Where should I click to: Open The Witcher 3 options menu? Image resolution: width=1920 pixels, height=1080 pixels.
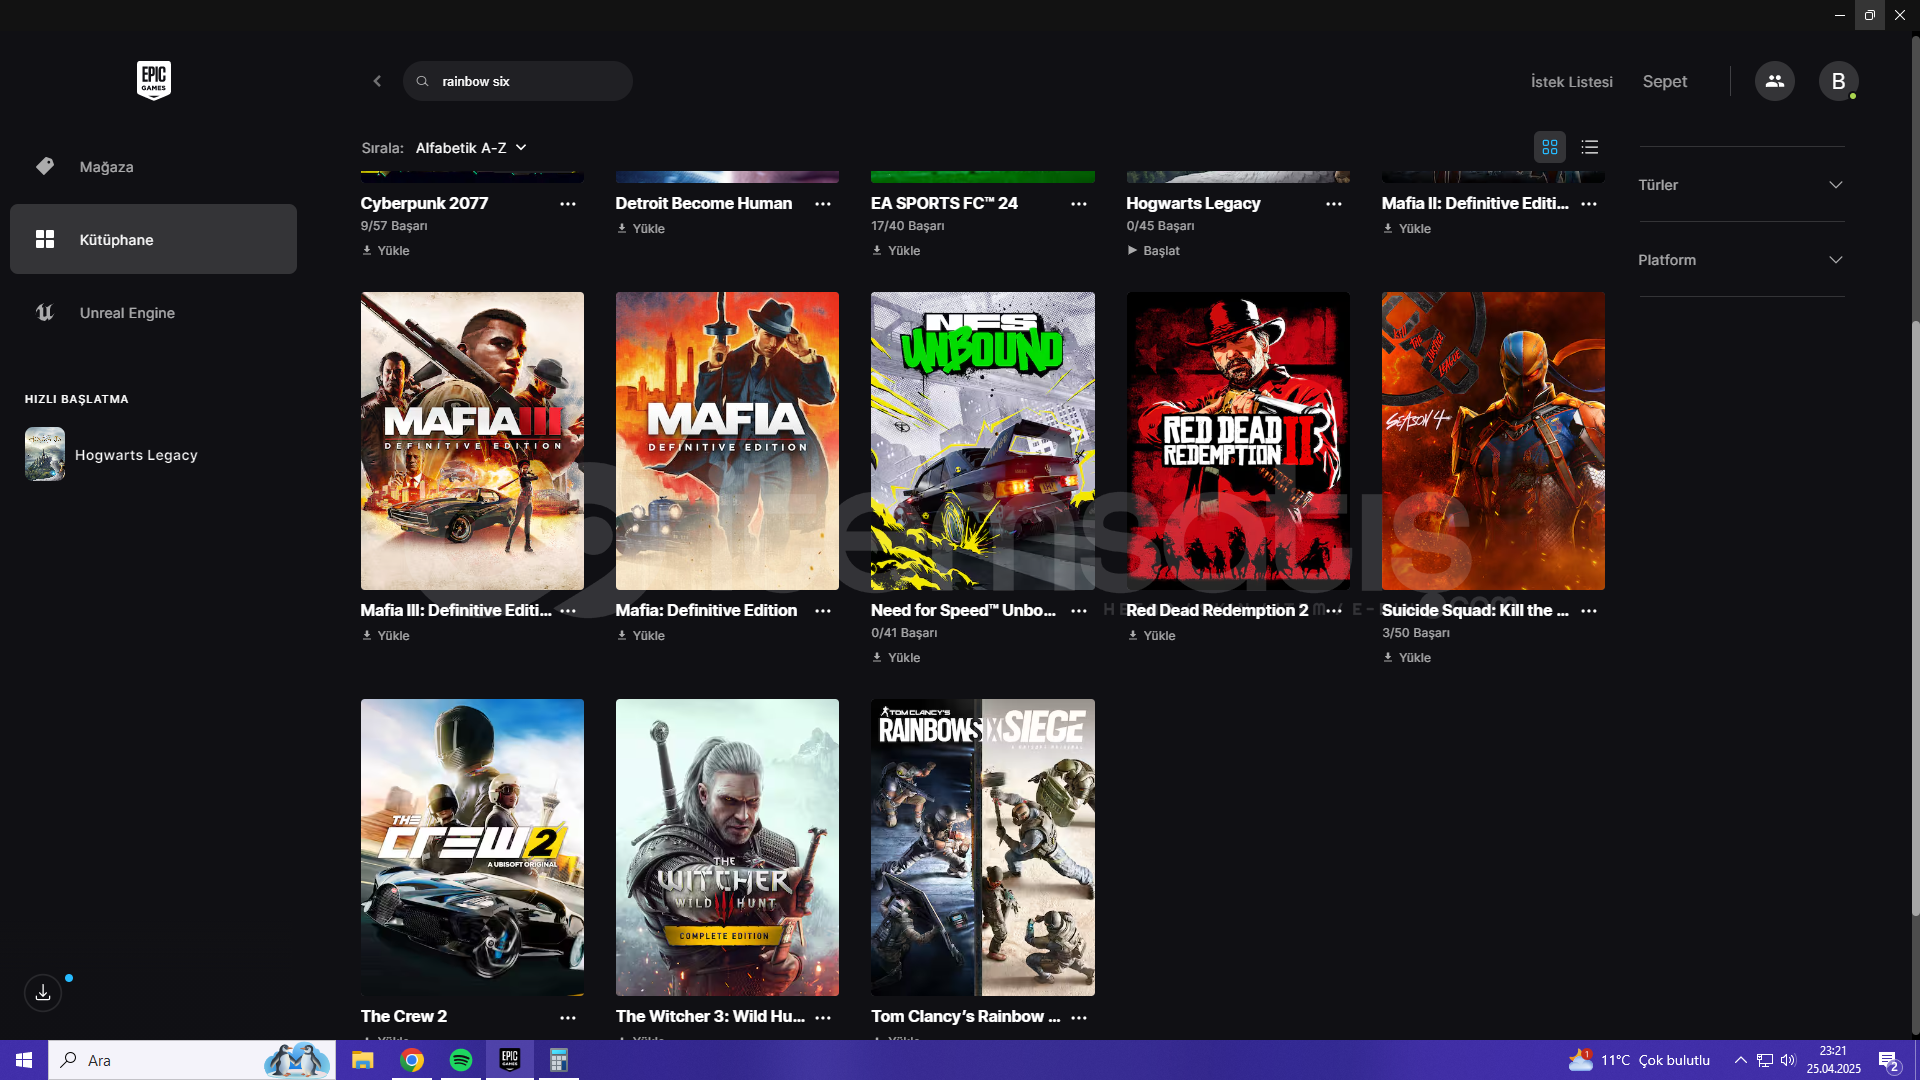pos(823,1018)
